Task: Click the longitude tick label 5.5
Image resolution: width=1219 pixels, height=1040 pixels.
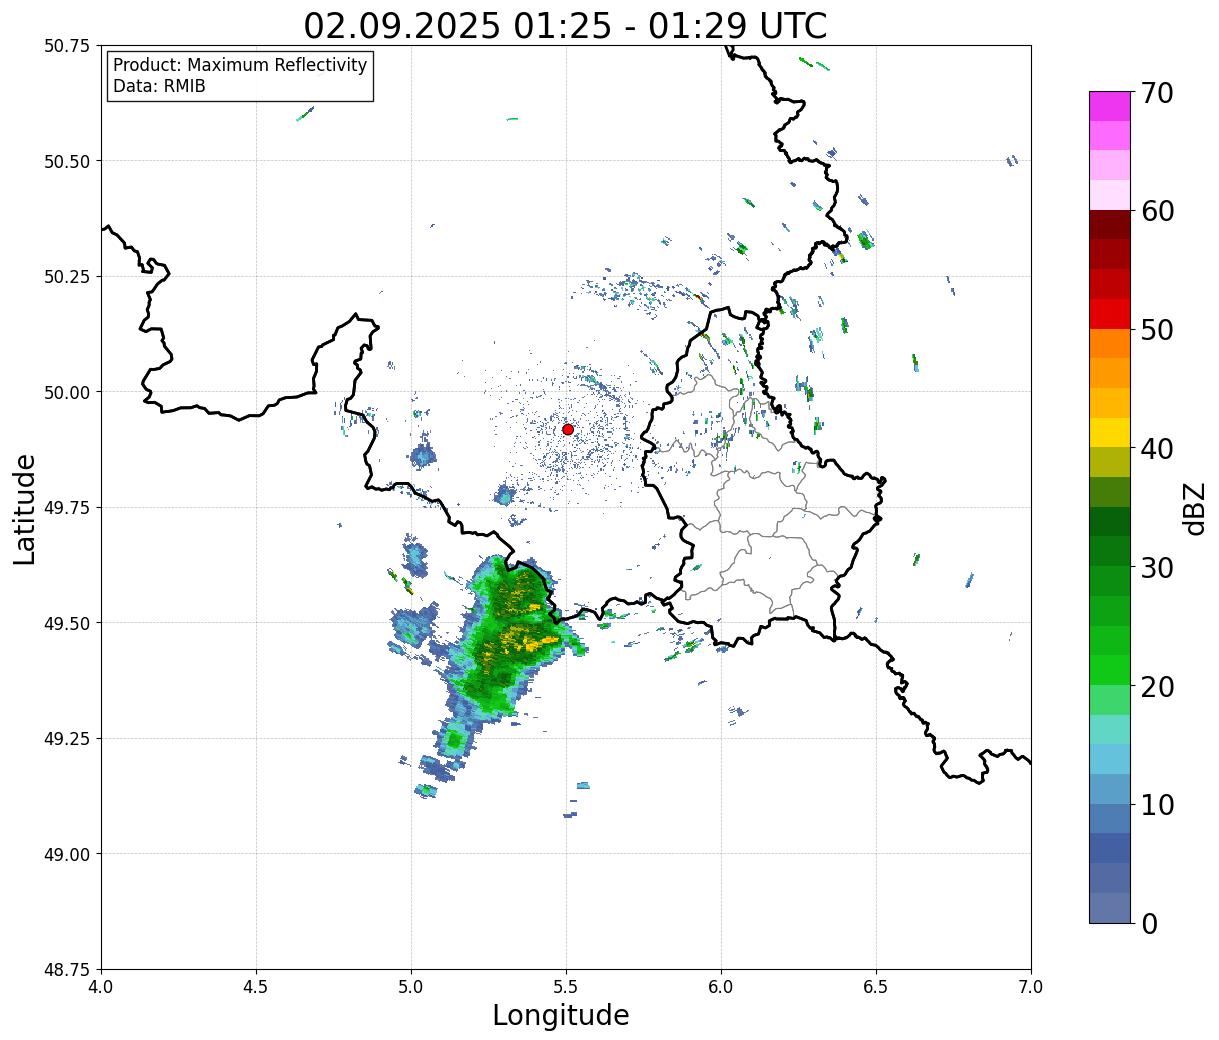Action: (x=566, y=987)
